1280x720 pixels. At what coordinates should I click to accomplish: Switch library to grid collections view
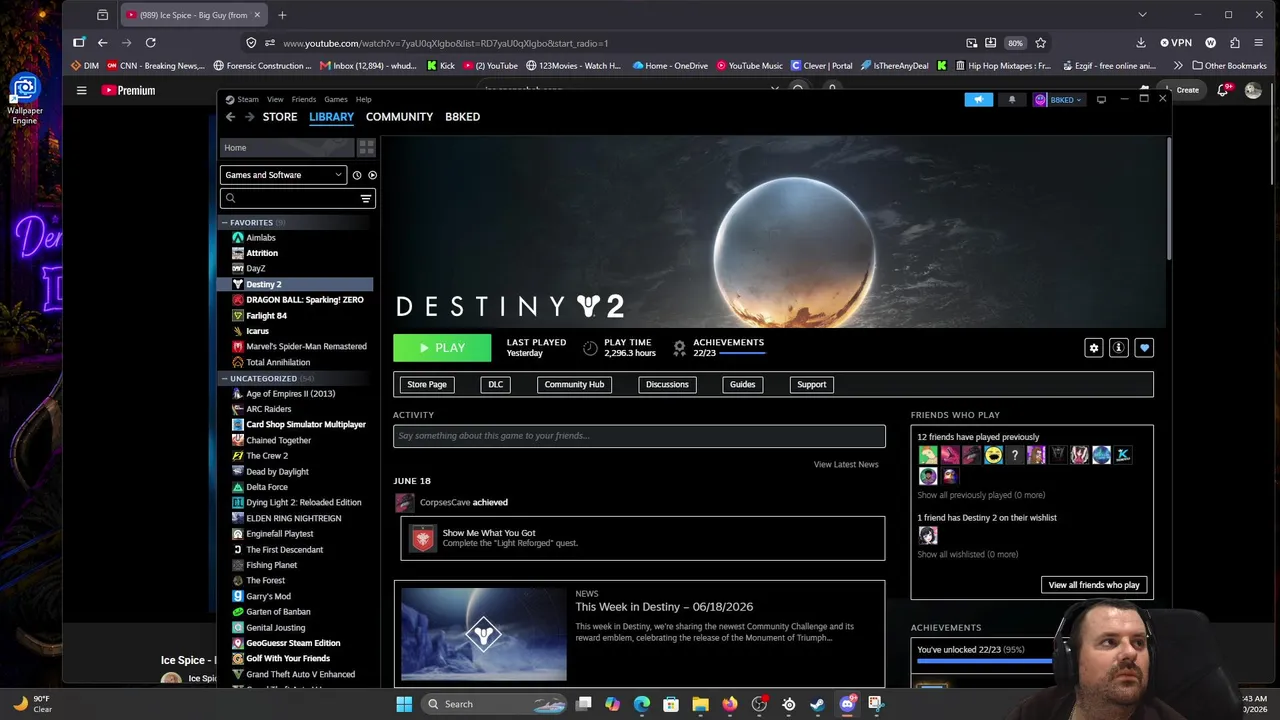point(366,148)
